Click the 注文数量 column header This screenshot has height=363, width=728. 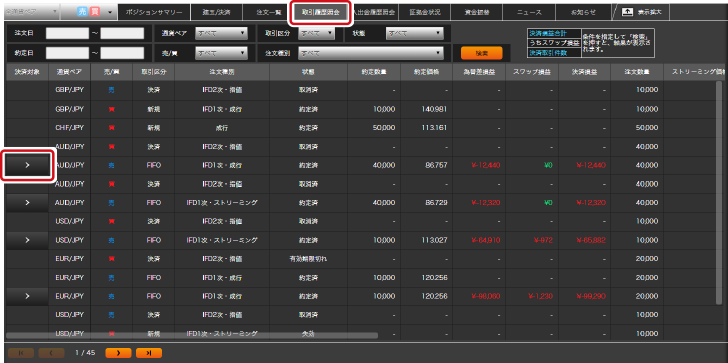click(637, 72)
